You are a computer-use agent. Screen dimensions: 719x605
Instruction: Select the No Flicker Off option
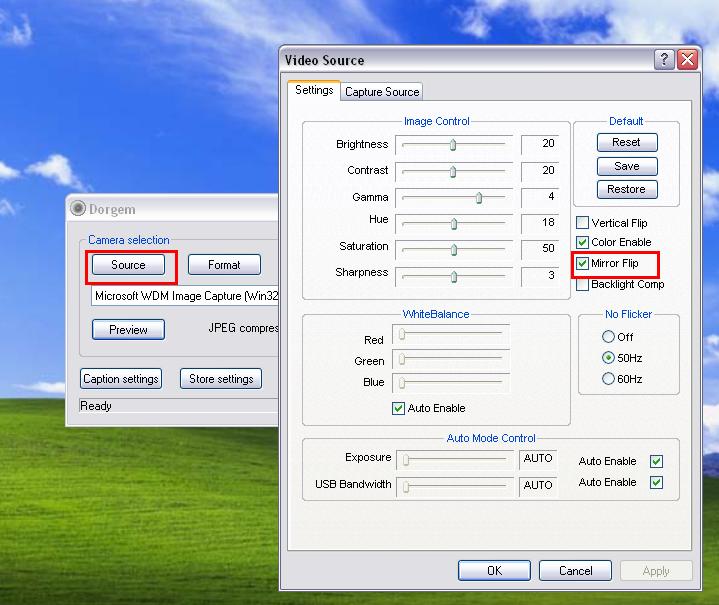coord(608,337)
